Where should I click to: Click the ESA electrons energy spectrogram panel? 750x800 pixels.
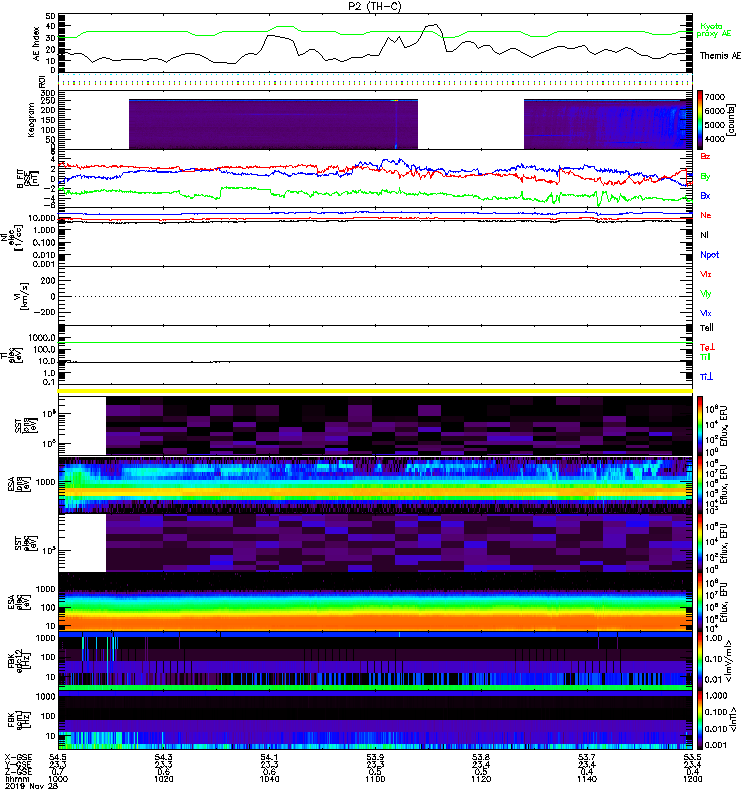coord(375,602)
